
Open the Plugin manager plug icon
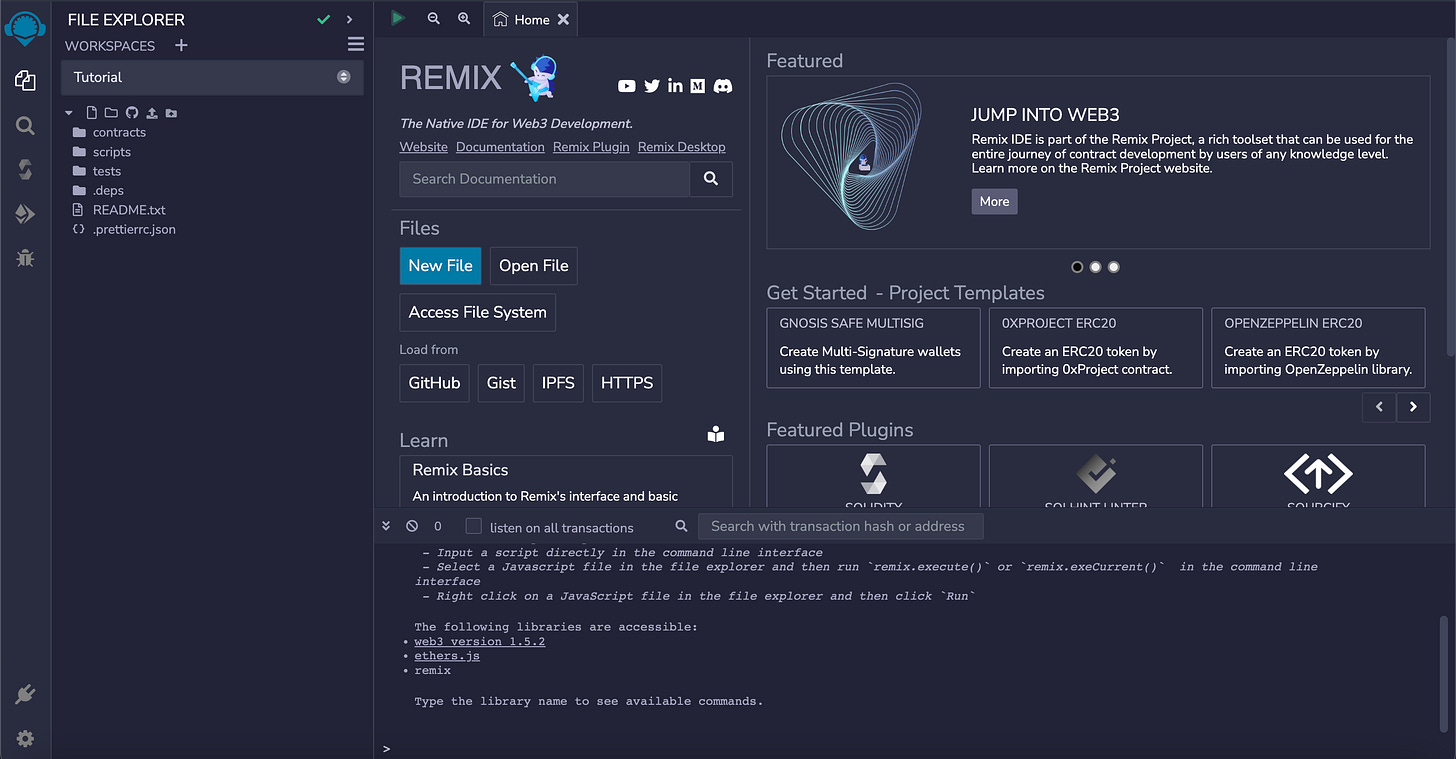pyautogui.click(x=25, y=694)
